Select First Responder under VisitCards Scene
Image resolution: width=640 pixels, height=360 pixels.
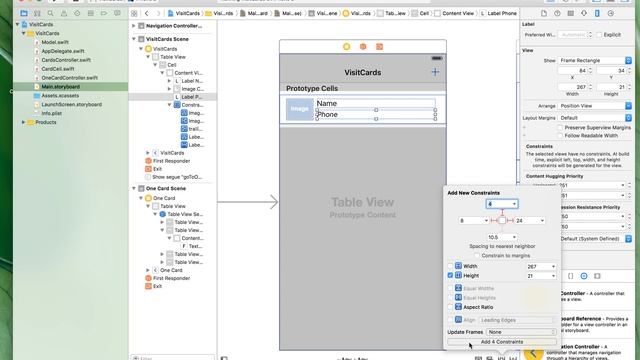[x=171, y=161]
